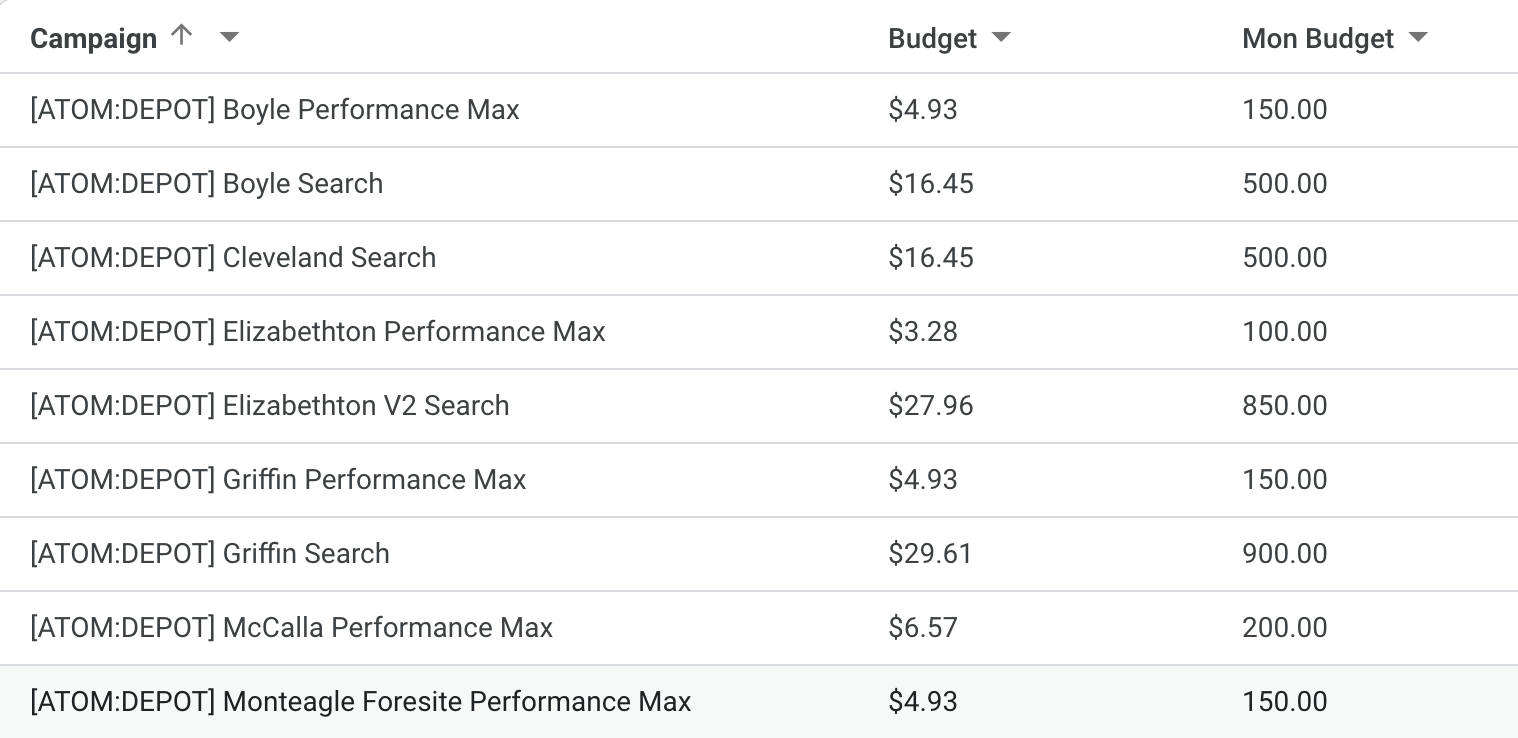Select Monteagle Foresite Performance Max campaign

pyautogui.click(x=361, y=702)
